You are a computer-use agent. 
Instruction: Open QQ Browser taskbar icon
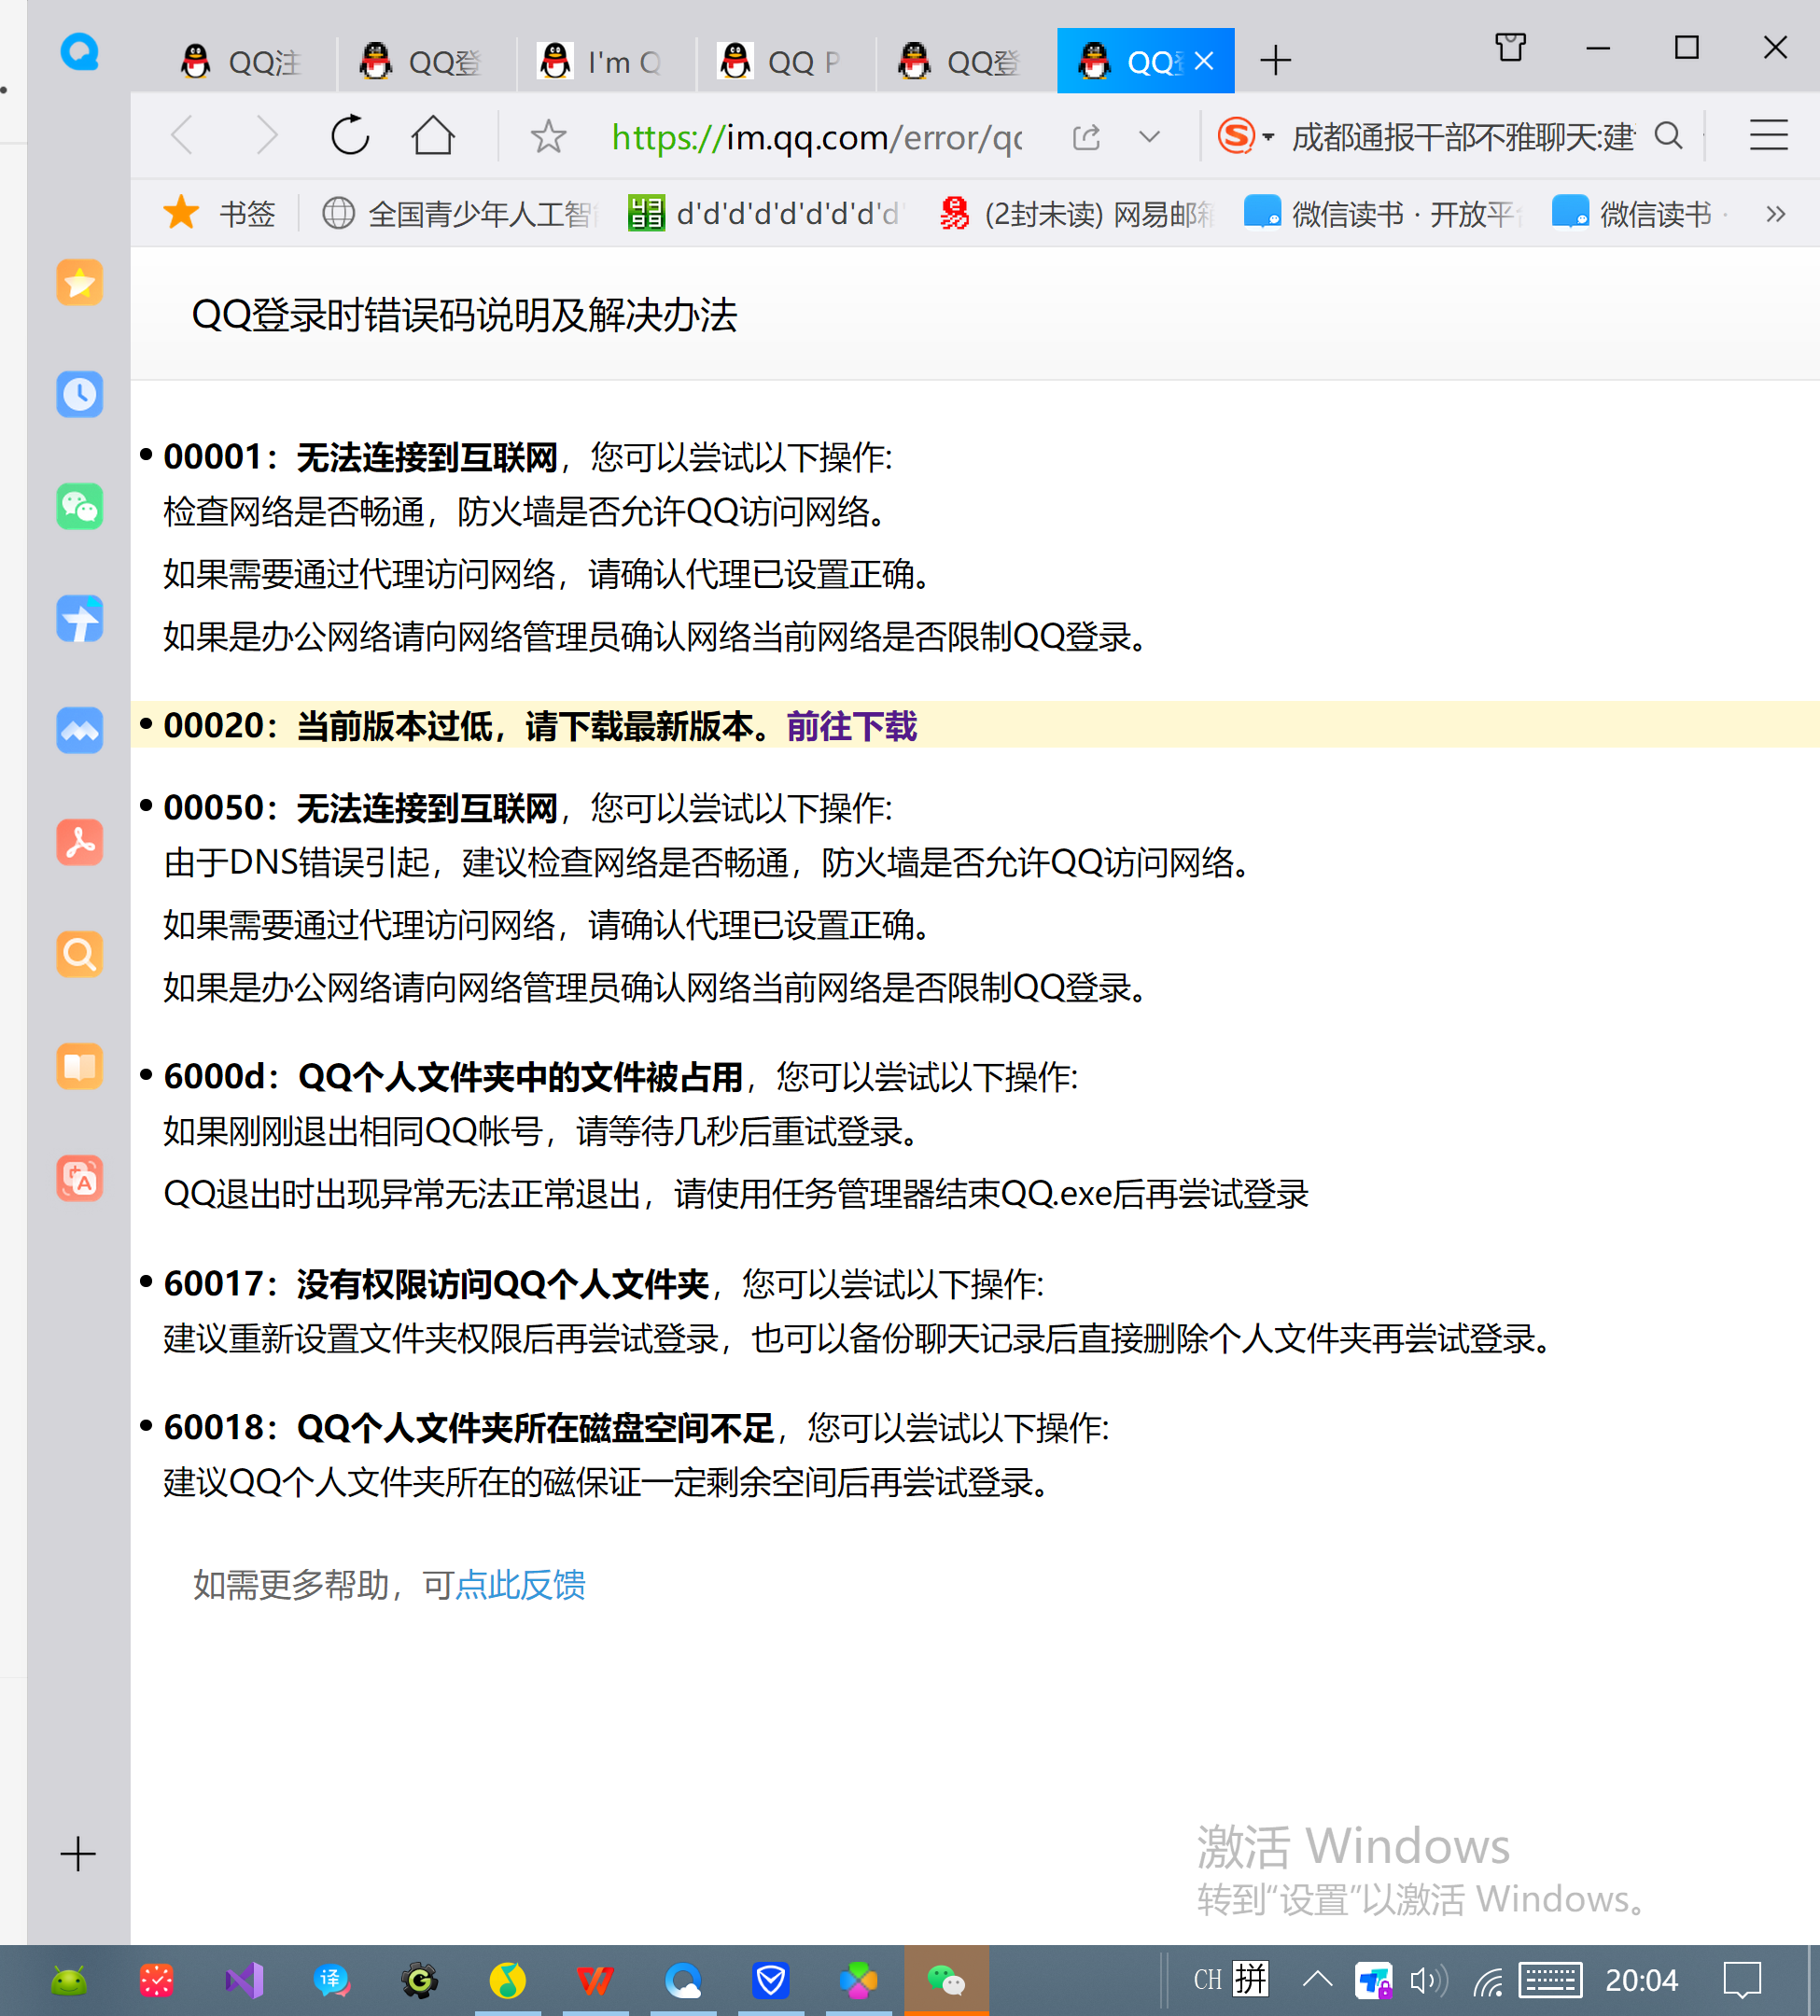click(x=684, y=1980)
